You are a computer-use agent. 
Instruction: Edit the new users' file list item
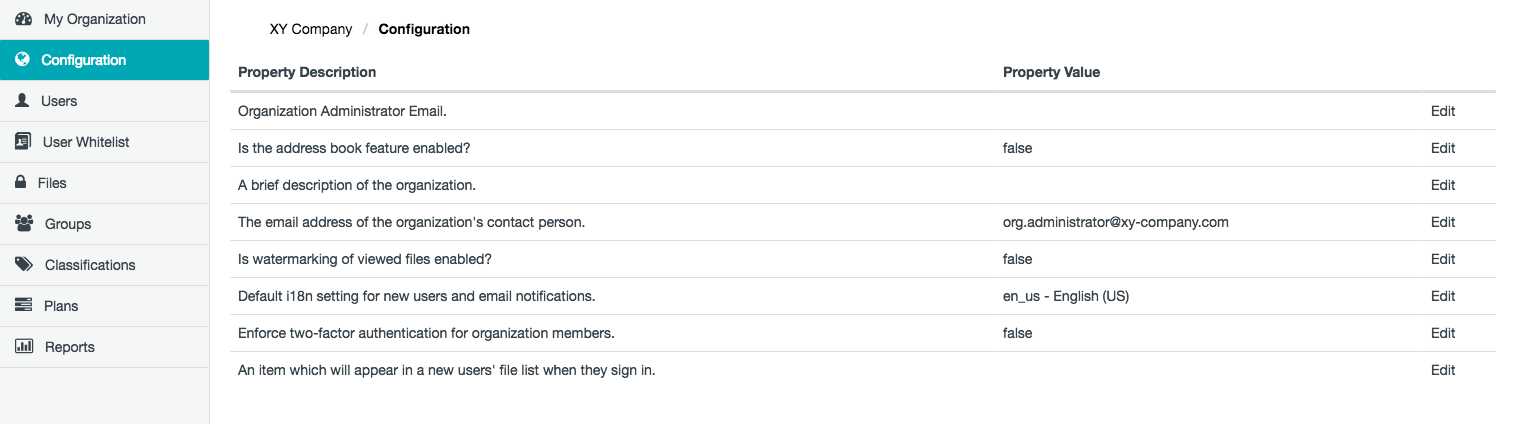pos(1442,370)
